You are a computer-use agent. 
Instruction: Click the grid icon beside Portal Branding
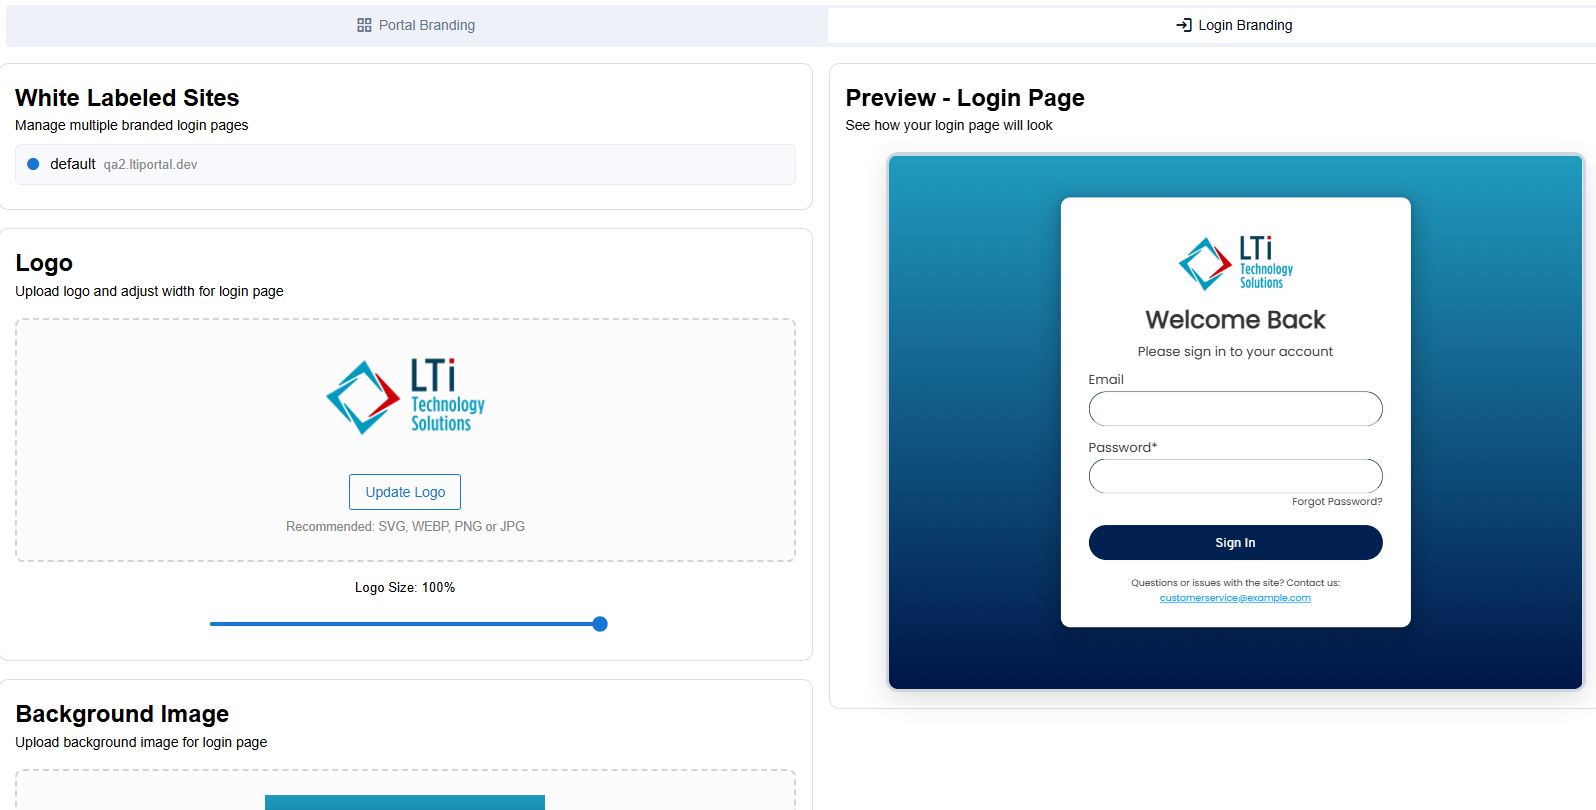click(x=364, y=25)
